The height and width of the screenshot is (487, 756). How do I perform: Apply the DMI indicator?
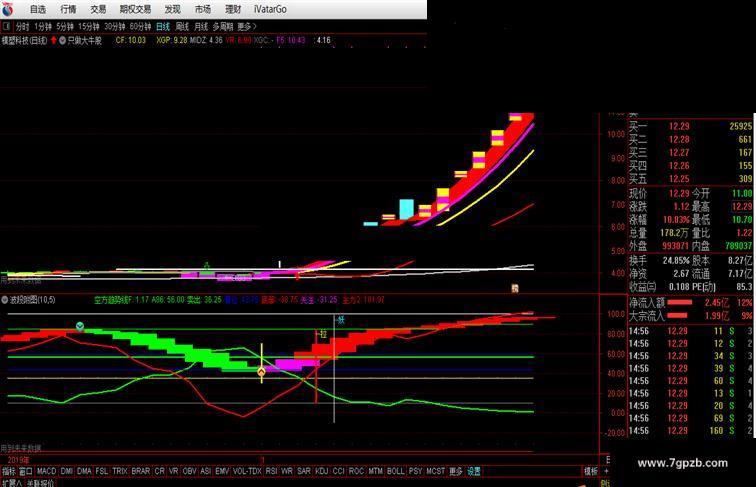pyautogui.click(x=67, y=471)
